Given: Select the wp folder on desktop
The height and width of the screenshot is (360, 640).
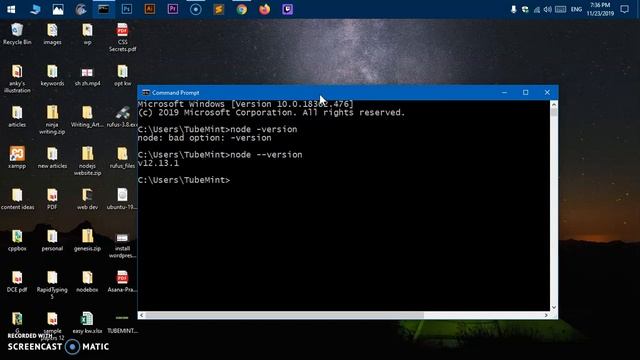Looking at the screenshot, I should (x=87, y=34).
